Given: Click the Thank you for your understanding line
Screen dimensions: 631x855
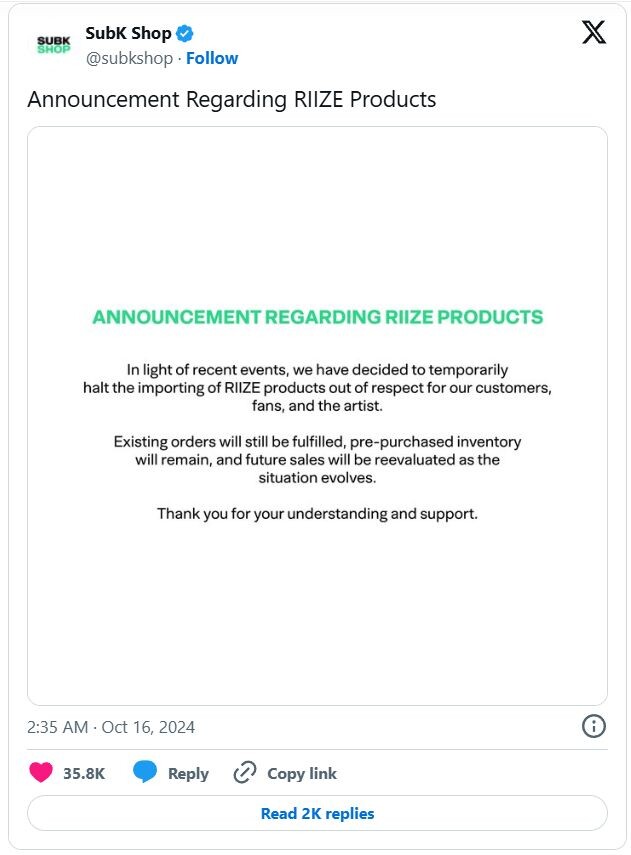Looking at the screenshot, I should click(317, 514).
